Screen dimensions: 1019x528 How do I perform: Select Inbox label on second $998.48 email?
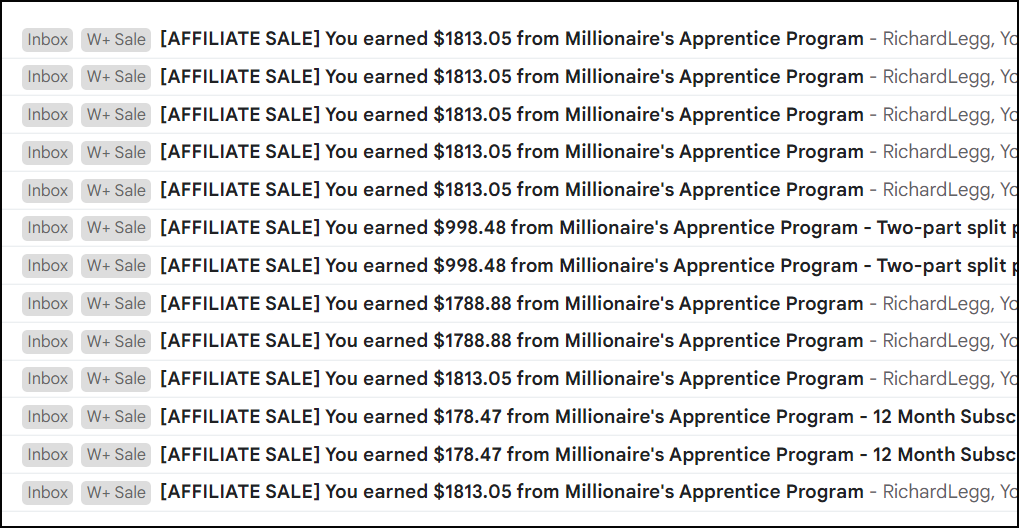(x=48, y=266)
